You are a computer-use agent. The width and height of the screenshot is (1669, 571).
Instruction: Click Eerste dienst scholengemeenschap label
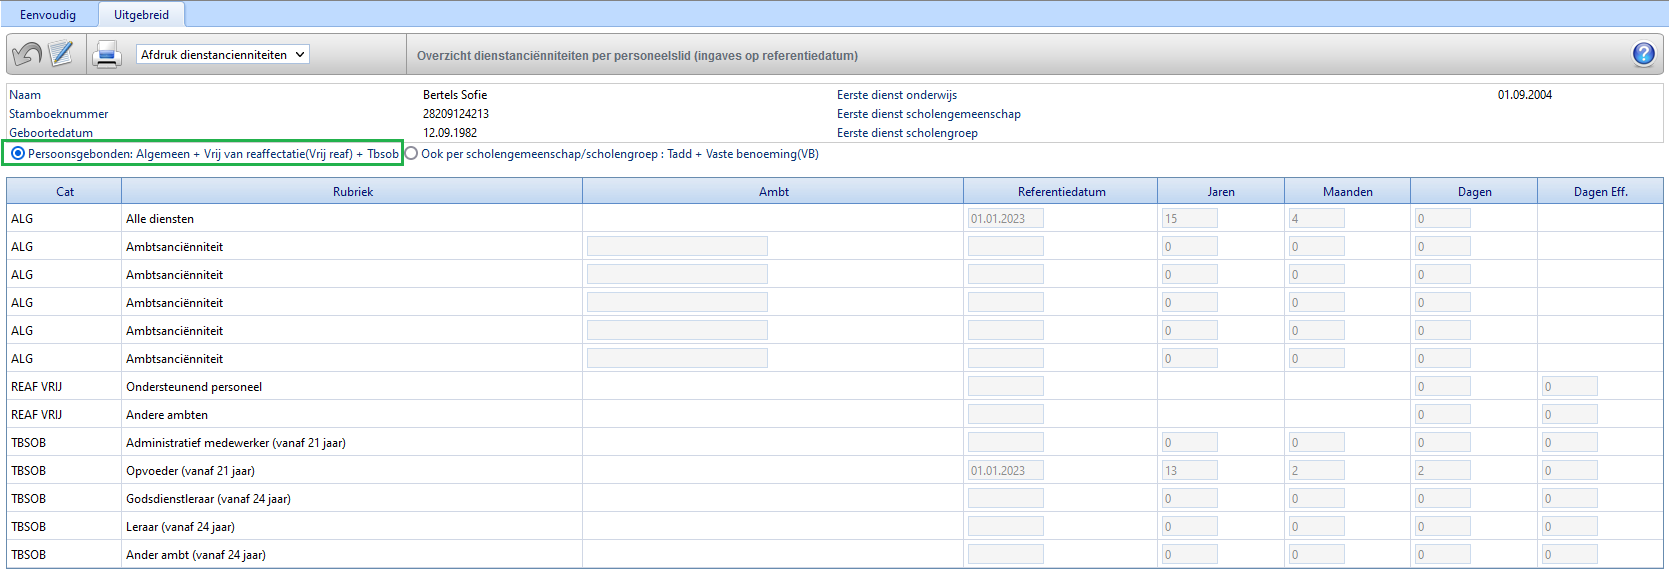[x=929, y=114]
